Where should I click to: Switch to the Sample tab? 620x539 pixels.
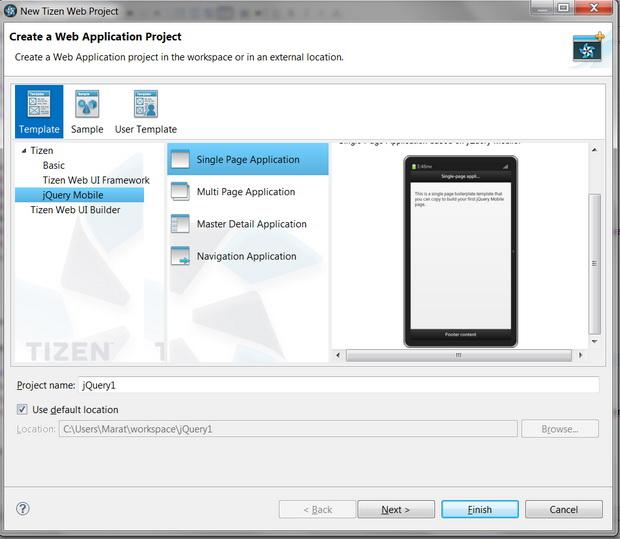[87, 112]
